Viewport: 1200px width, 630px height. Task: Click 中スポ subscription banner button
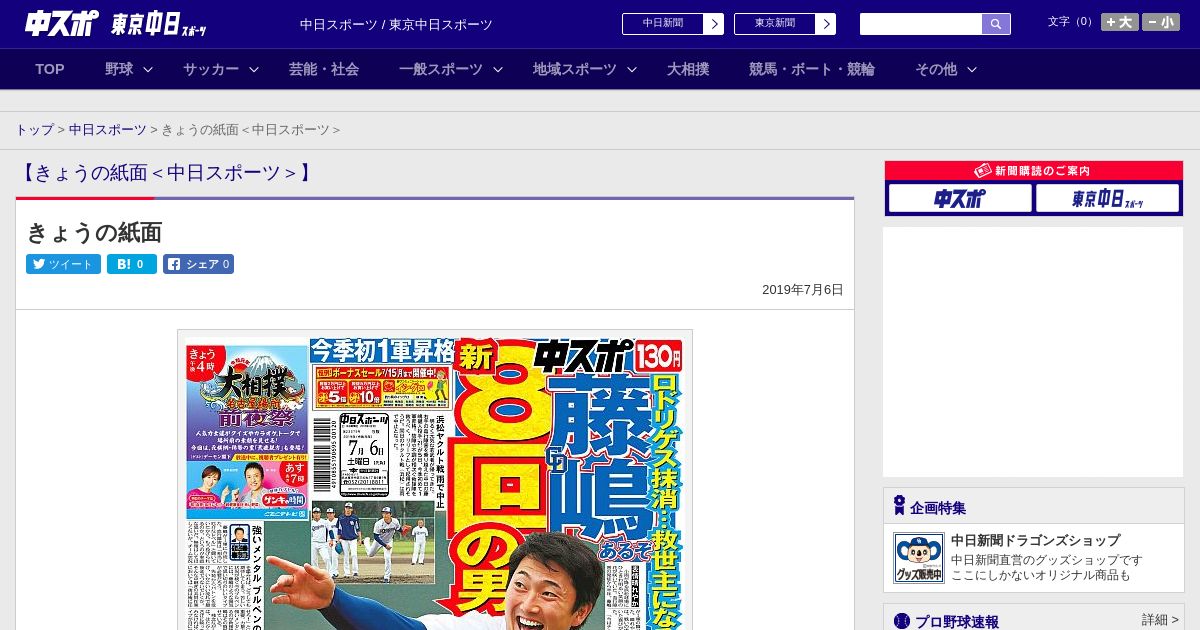960,198
